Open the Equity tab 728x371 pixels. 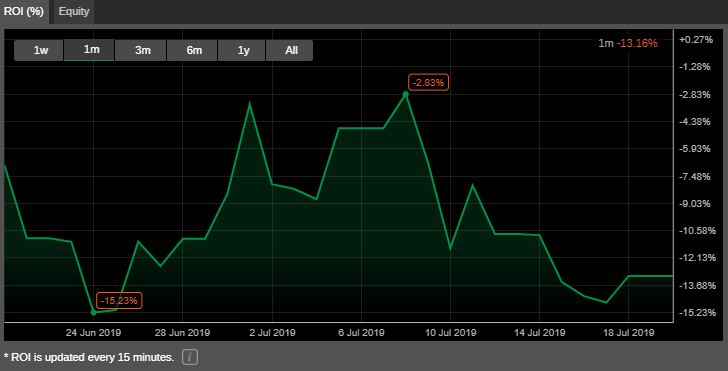pos(74,12)
